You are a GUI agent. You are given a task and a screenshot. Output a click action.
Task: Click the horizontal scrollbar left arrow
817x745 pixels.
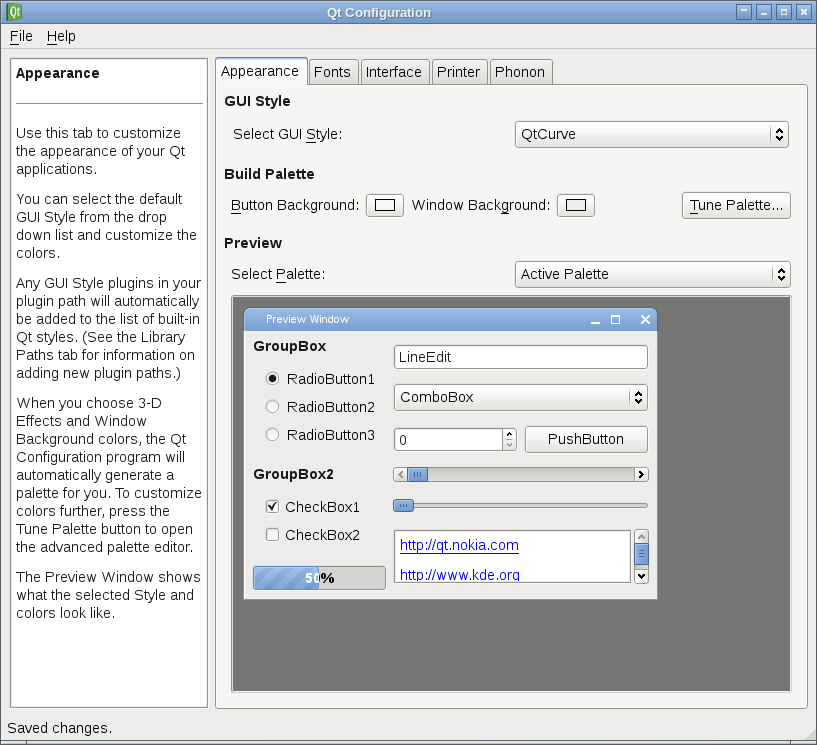[x=400, y=475]
